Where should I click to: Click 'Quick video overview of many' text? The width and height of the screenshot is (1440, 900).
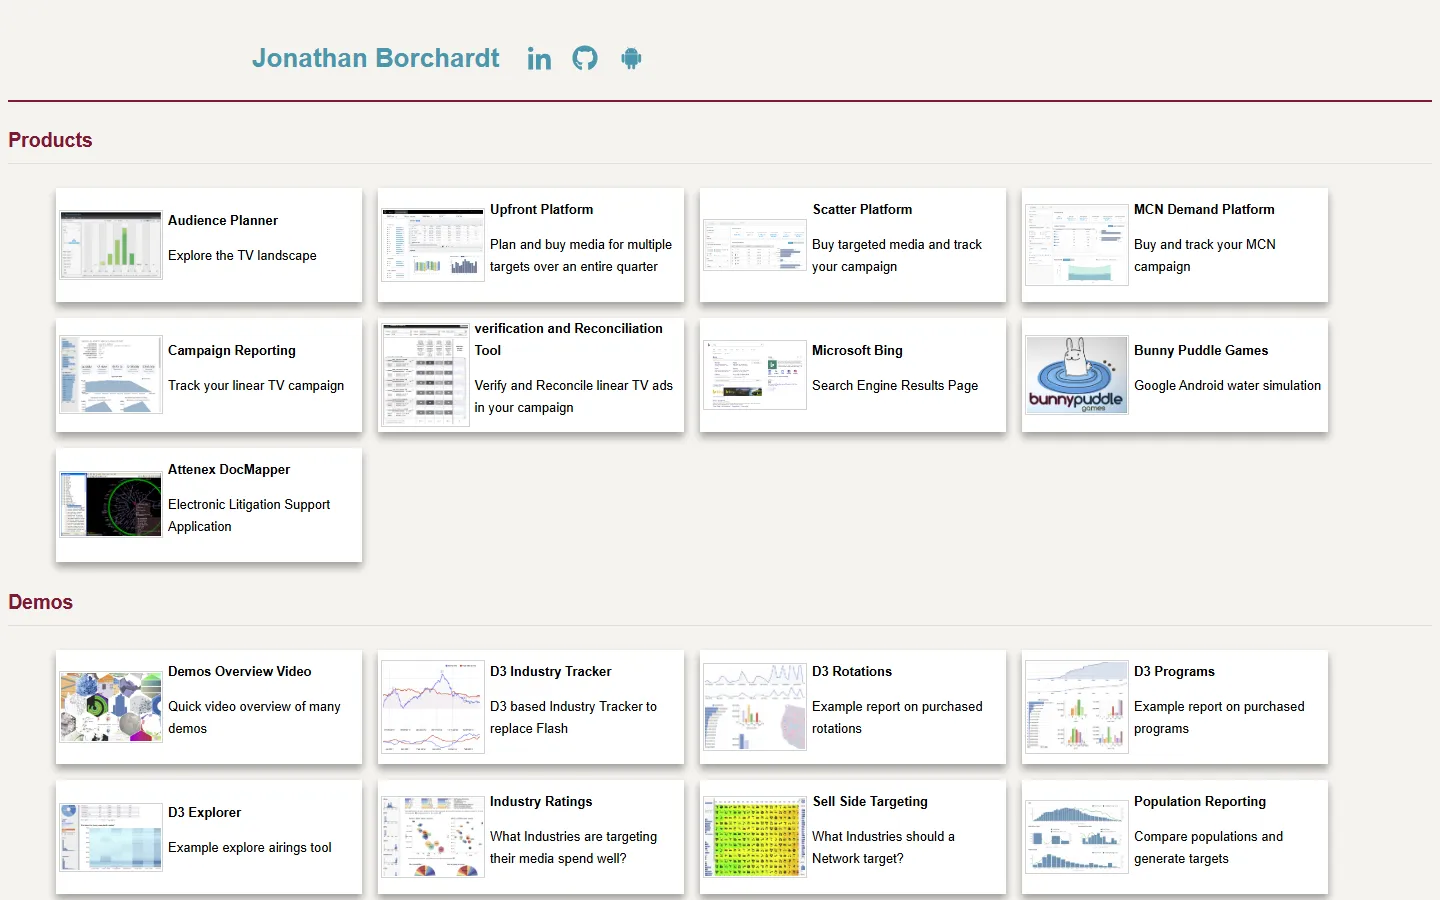254,706
